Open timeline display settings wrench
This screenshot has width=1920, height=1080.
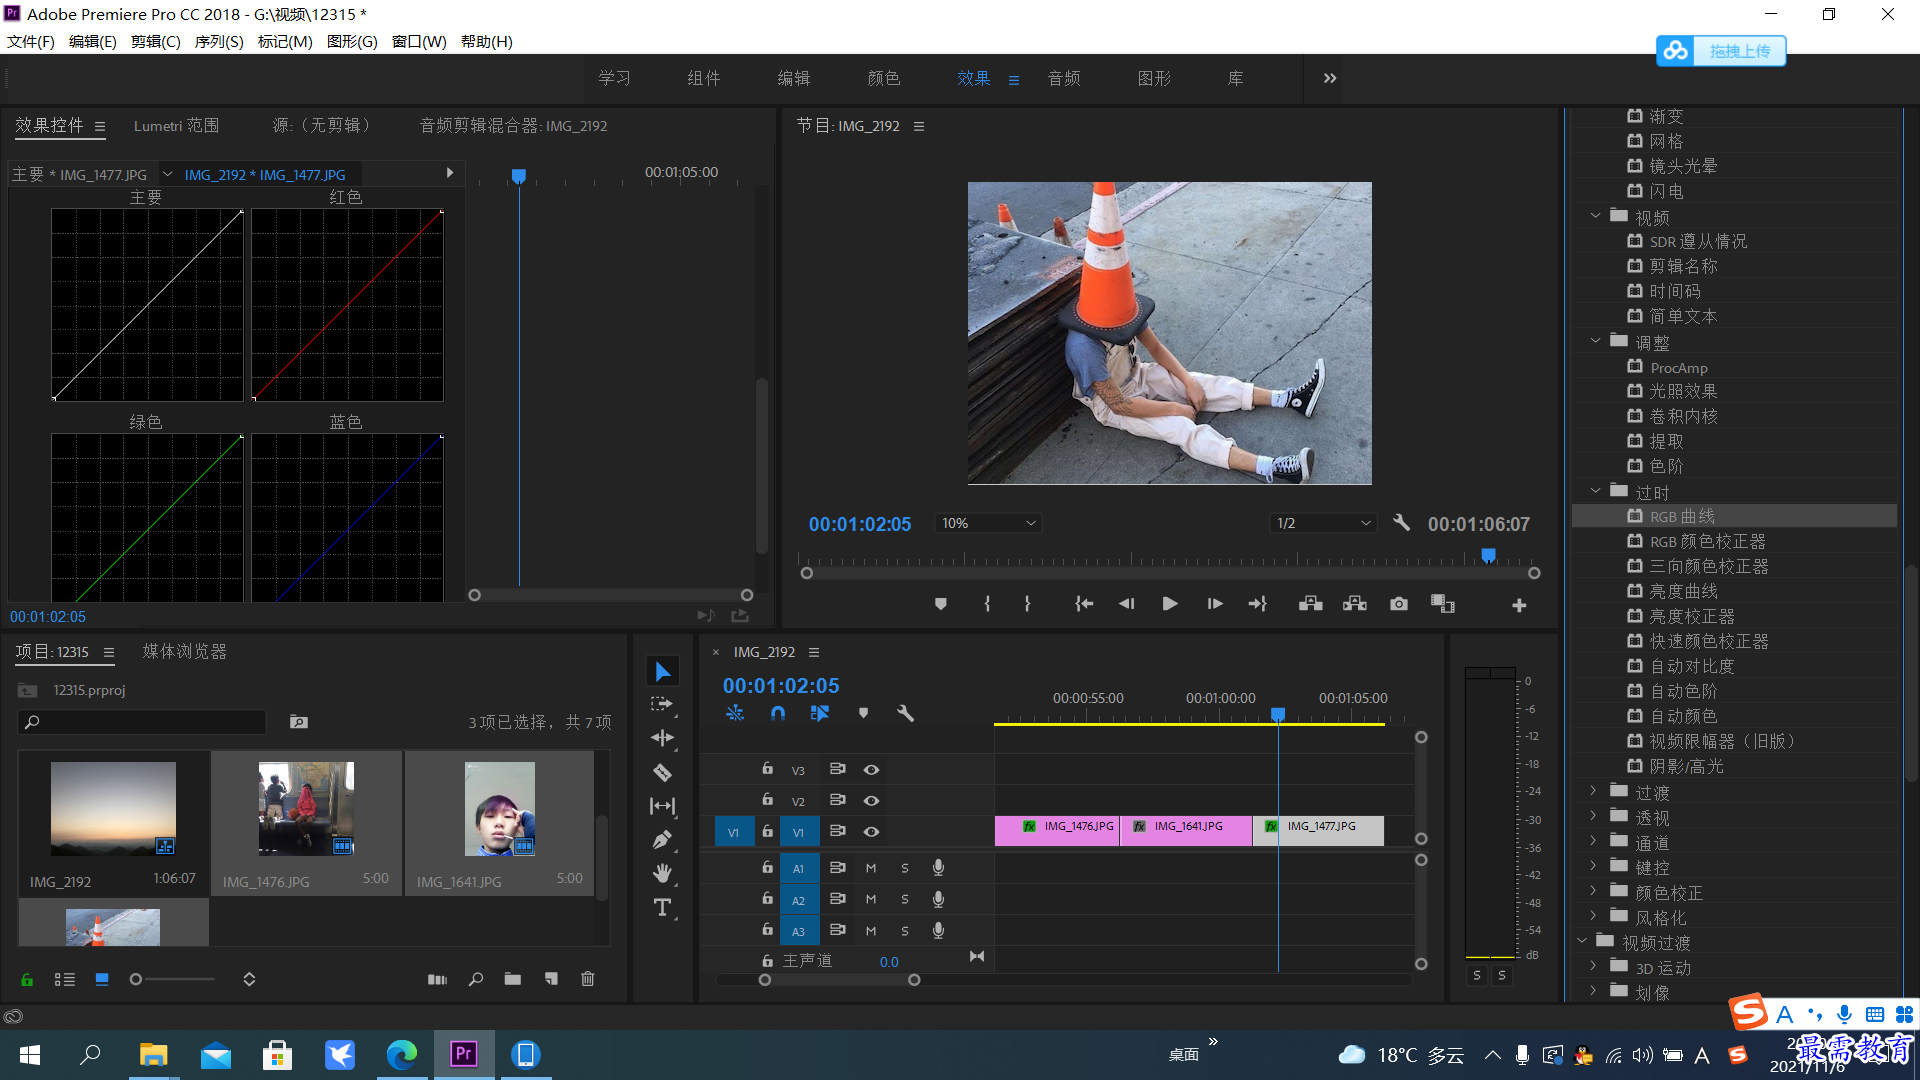tap(906, 713)
